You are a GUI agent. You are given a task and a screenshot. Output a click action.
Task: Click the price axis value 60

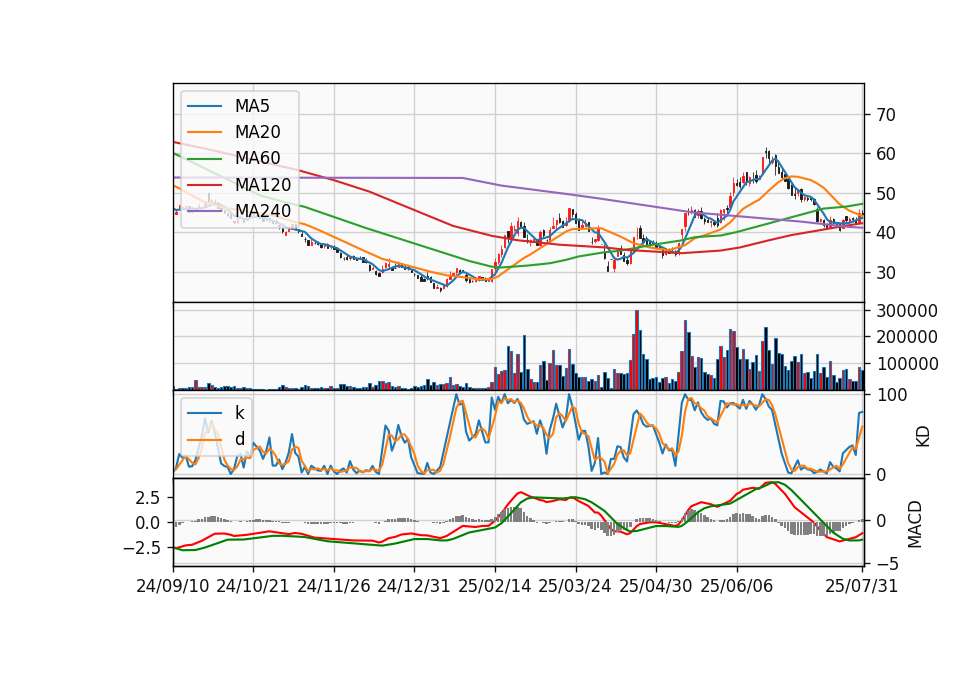click(x=885, y=154)
